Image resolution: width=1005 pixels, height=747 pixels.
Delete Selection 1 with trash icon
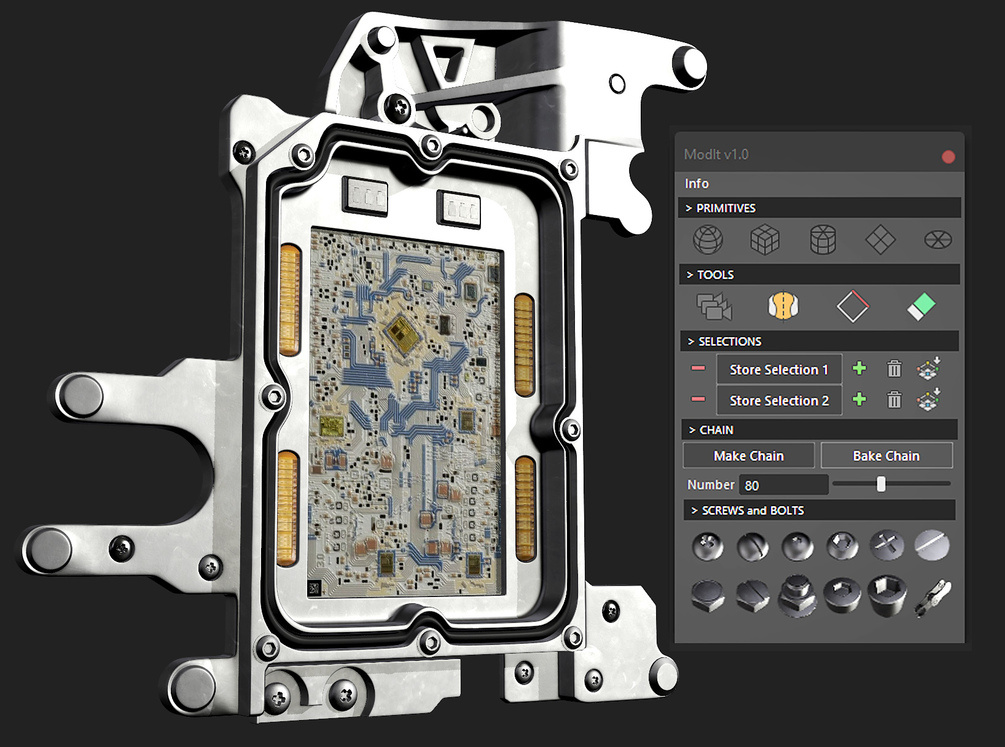tap(895, 370)
